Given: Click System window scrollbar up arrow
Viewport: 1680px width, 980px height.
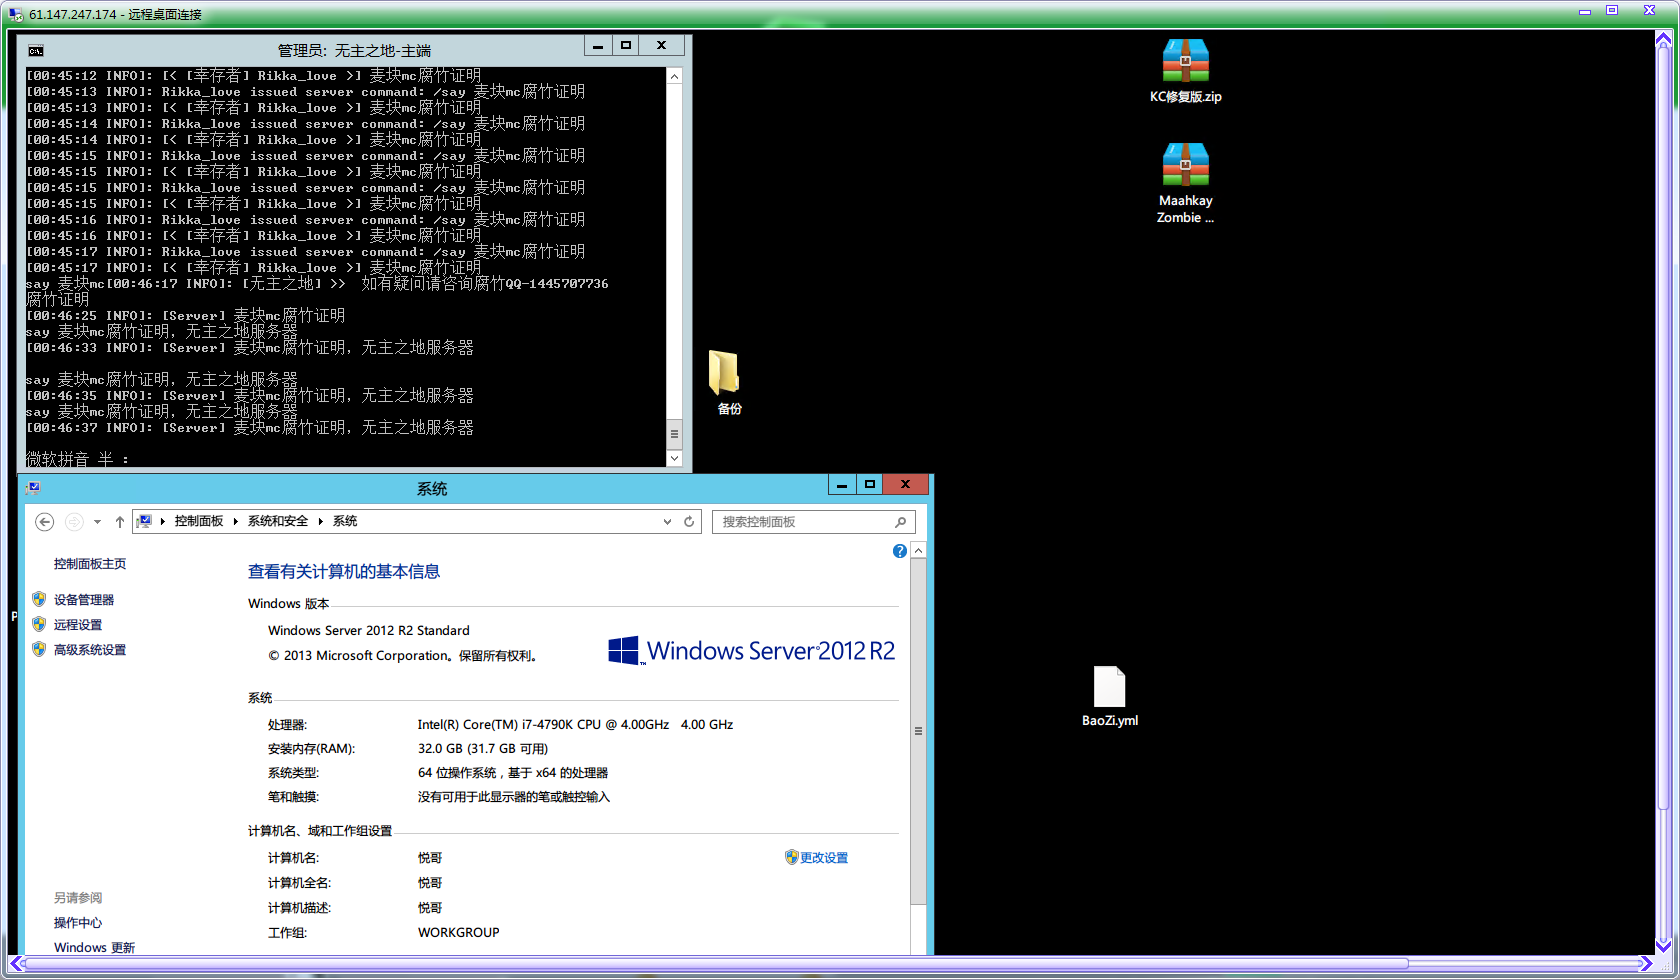Looking at the screenshot, I should pyautogui.click(x=918, y=551).
